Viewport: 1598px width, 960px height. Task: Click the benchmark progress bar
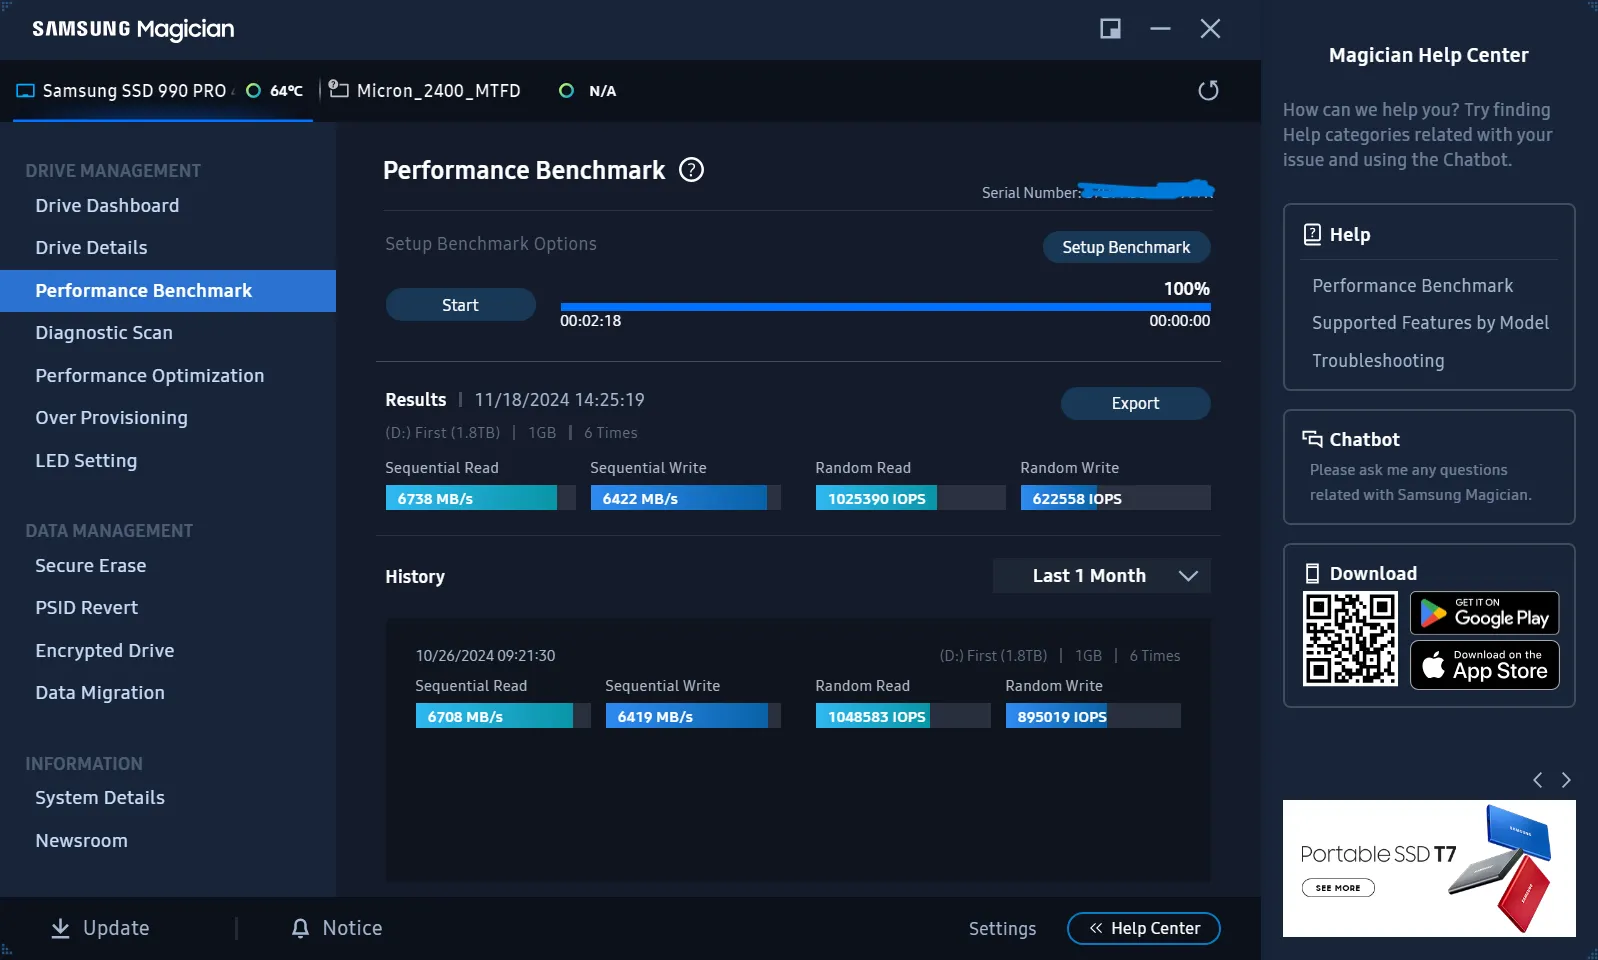[x=885, y=307]
